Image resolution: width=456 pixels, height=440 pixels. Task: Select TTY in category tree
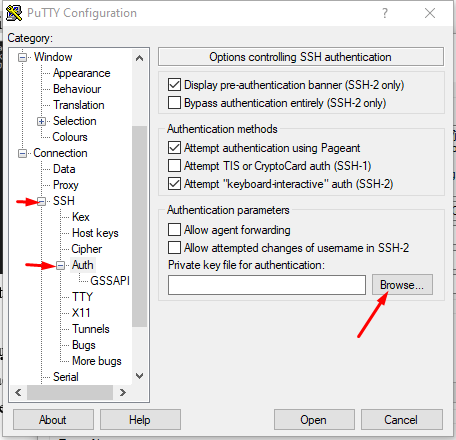[x=82, y=297]
